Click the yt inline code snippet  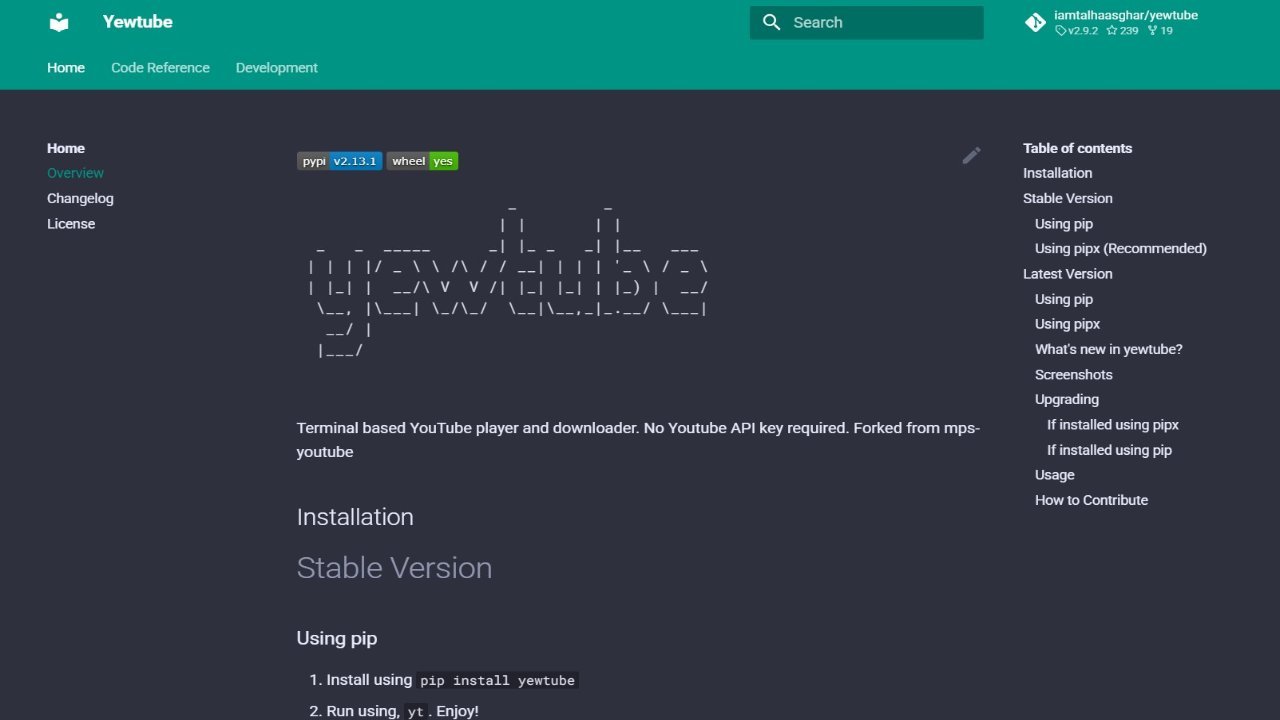[x=416, y=712]
